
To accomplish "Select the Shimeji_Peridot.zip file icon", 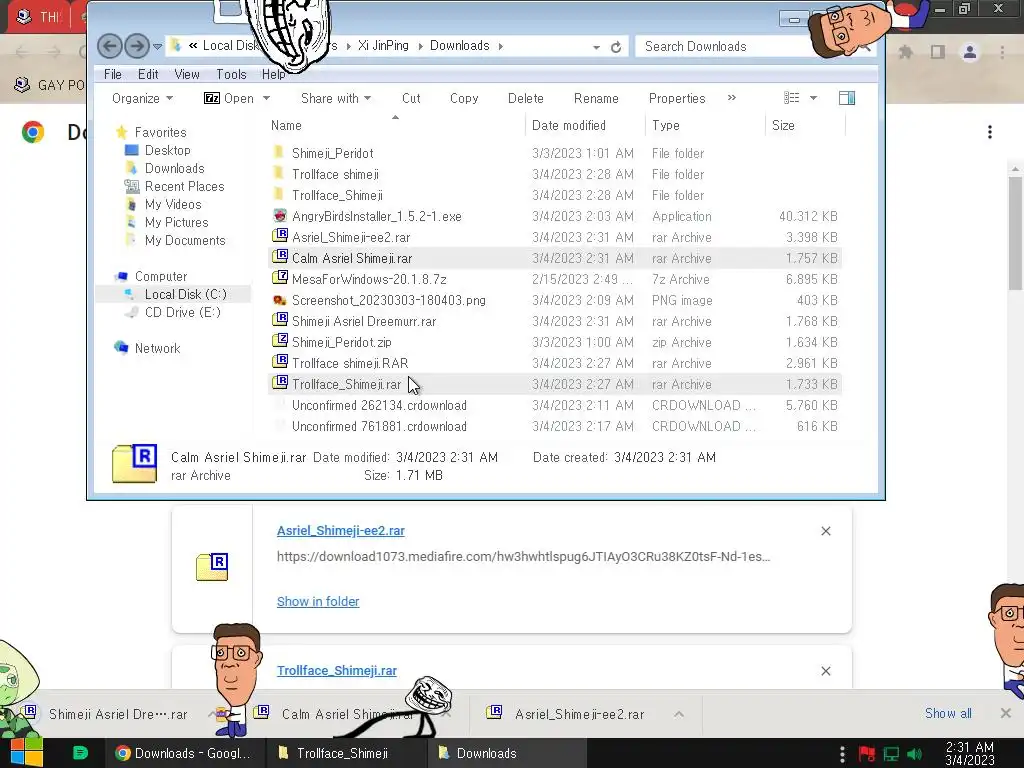I will (280, 342).
